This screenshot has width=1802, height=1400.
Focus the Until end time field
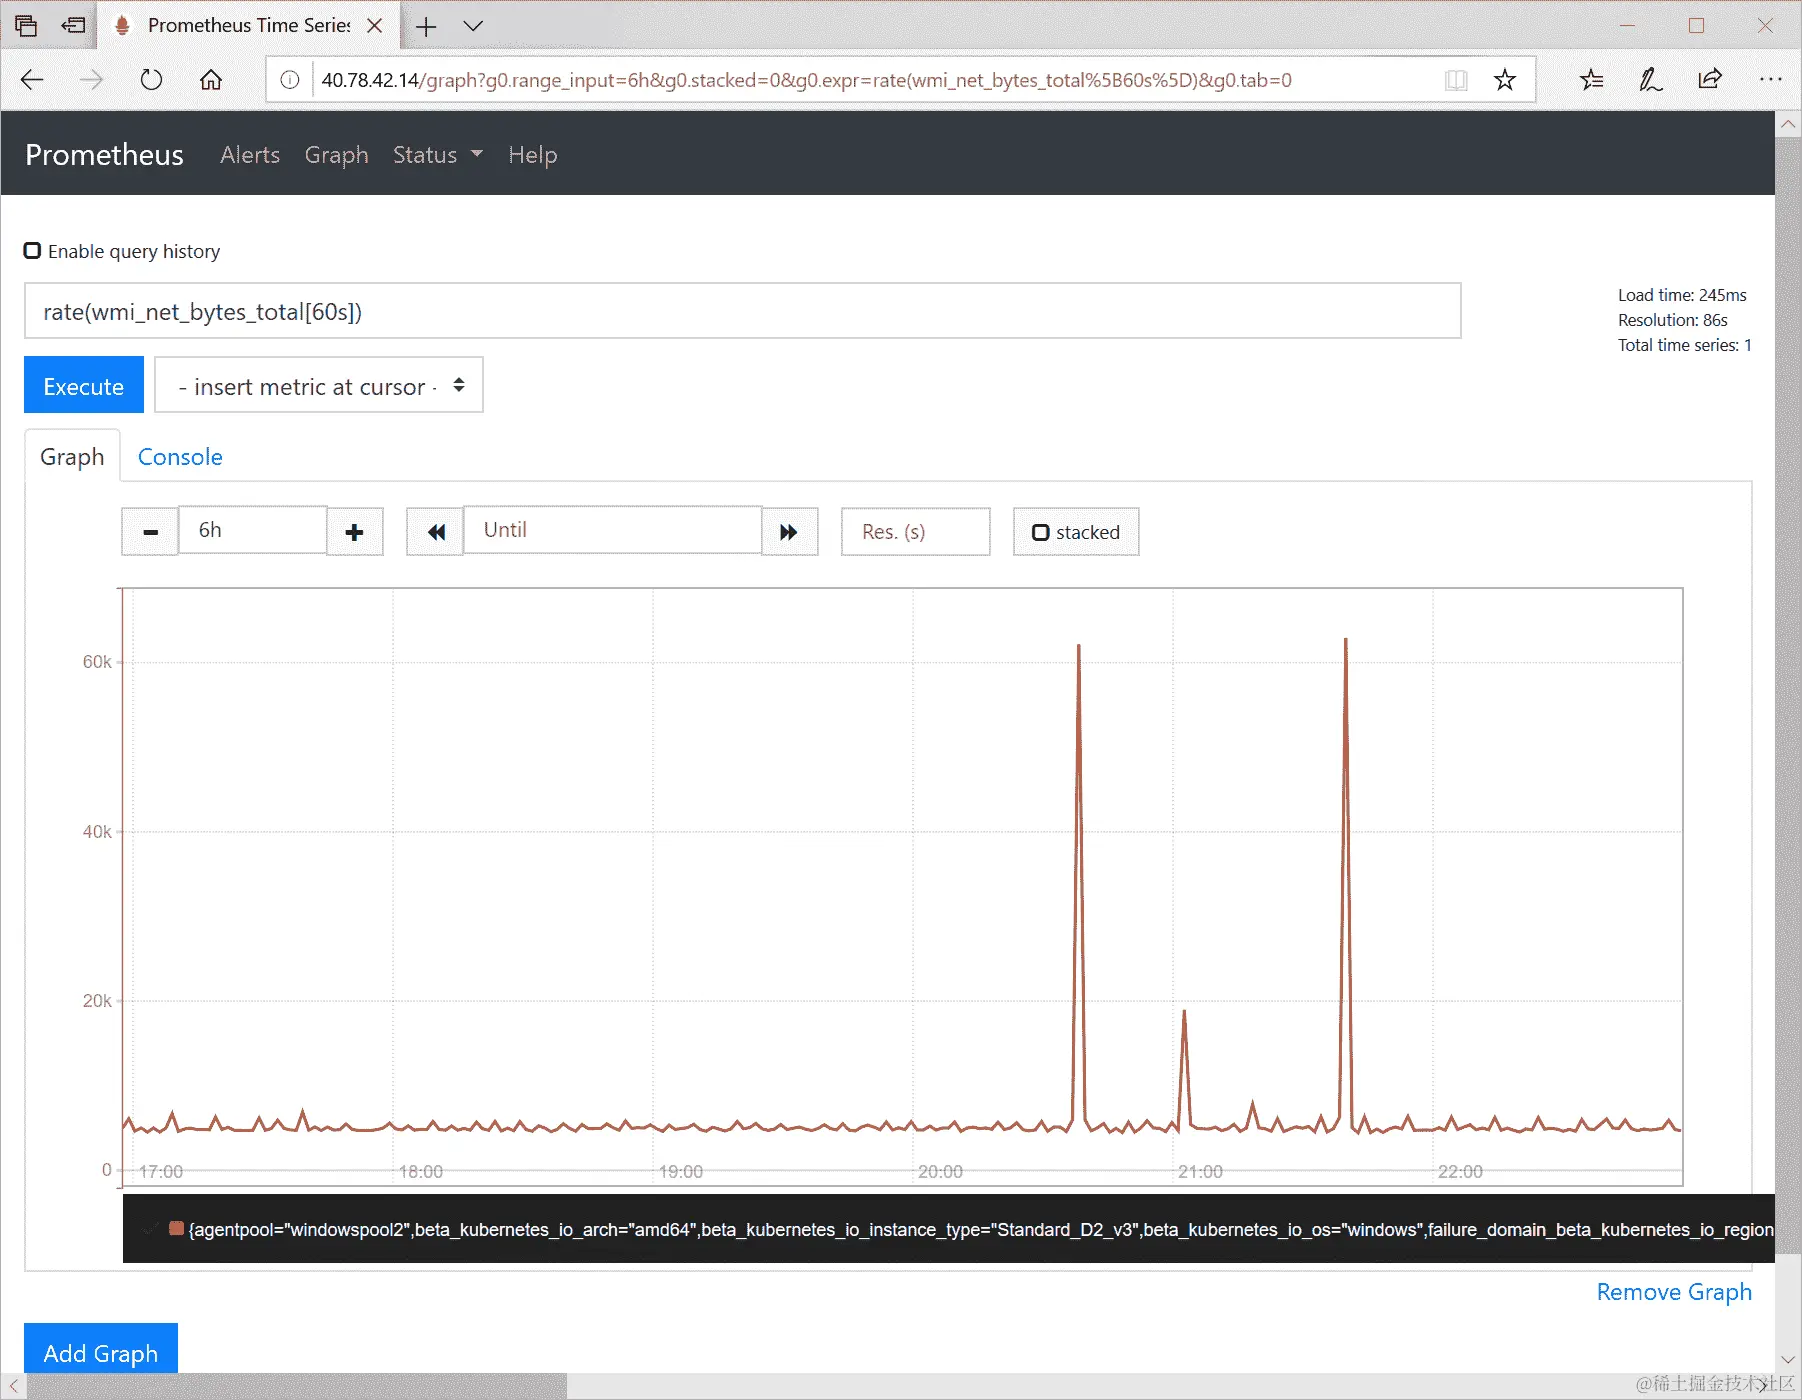point(612,530)
